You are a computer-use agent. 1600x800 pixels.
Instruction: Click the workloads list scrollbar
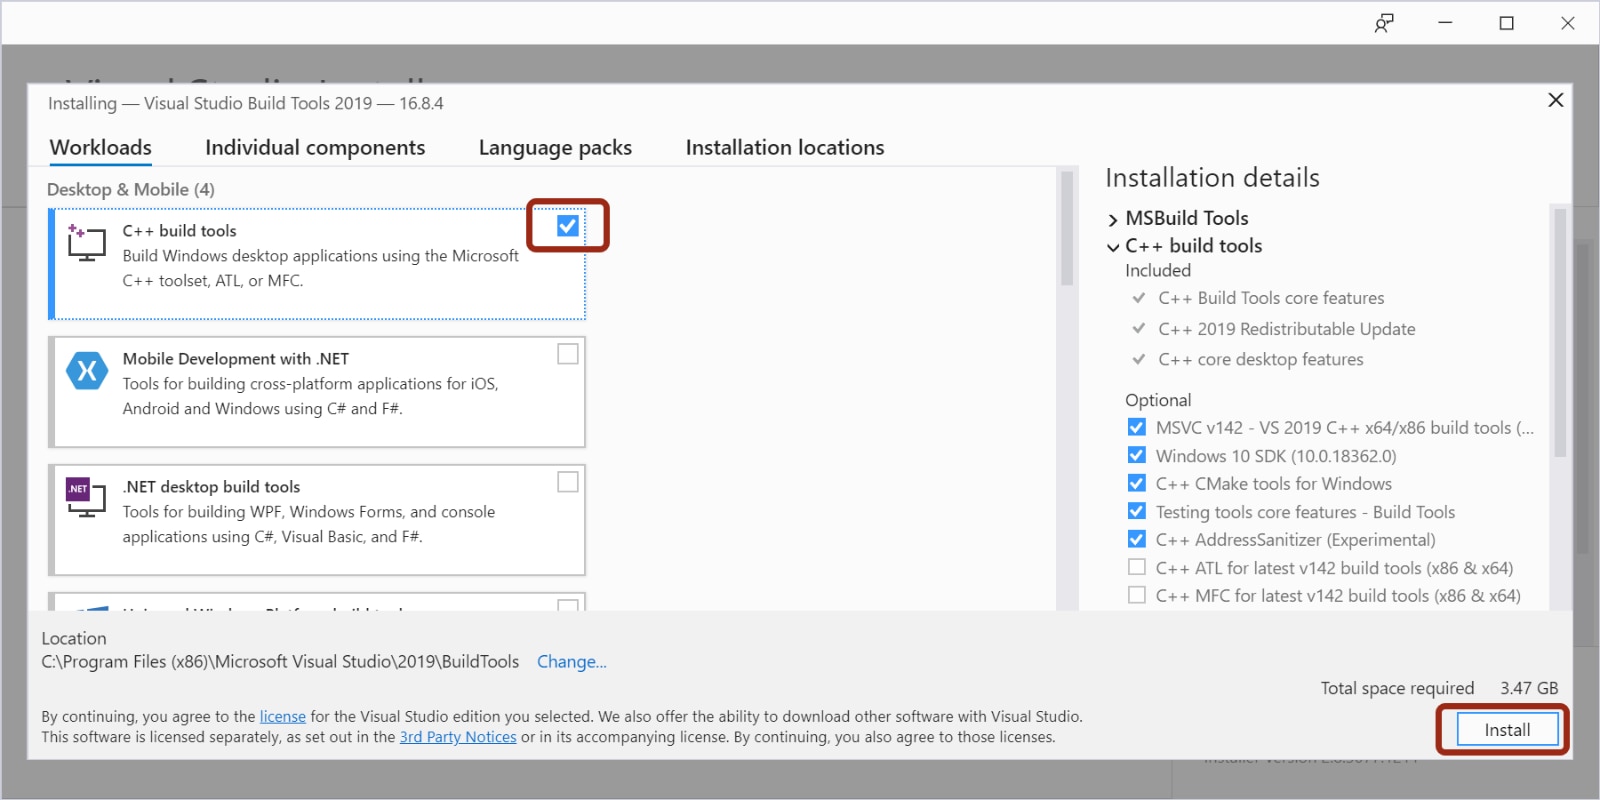pos(1067,230)
